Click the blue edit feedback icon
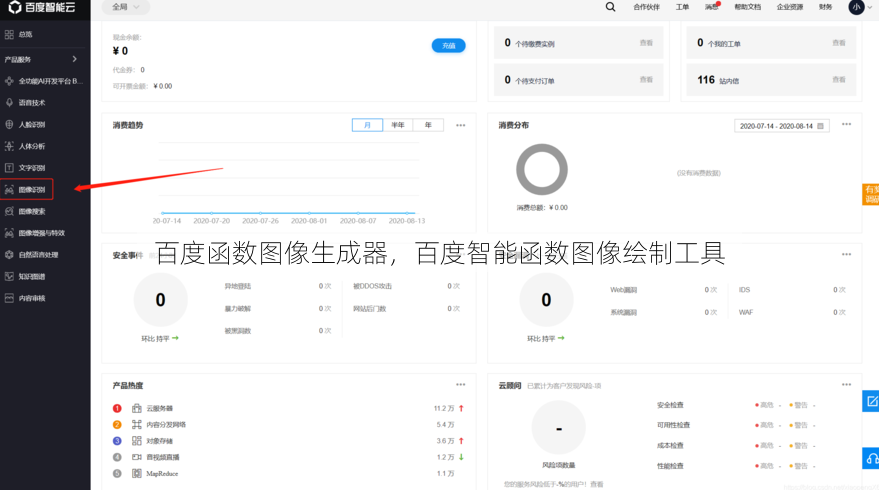 [871, 401]
